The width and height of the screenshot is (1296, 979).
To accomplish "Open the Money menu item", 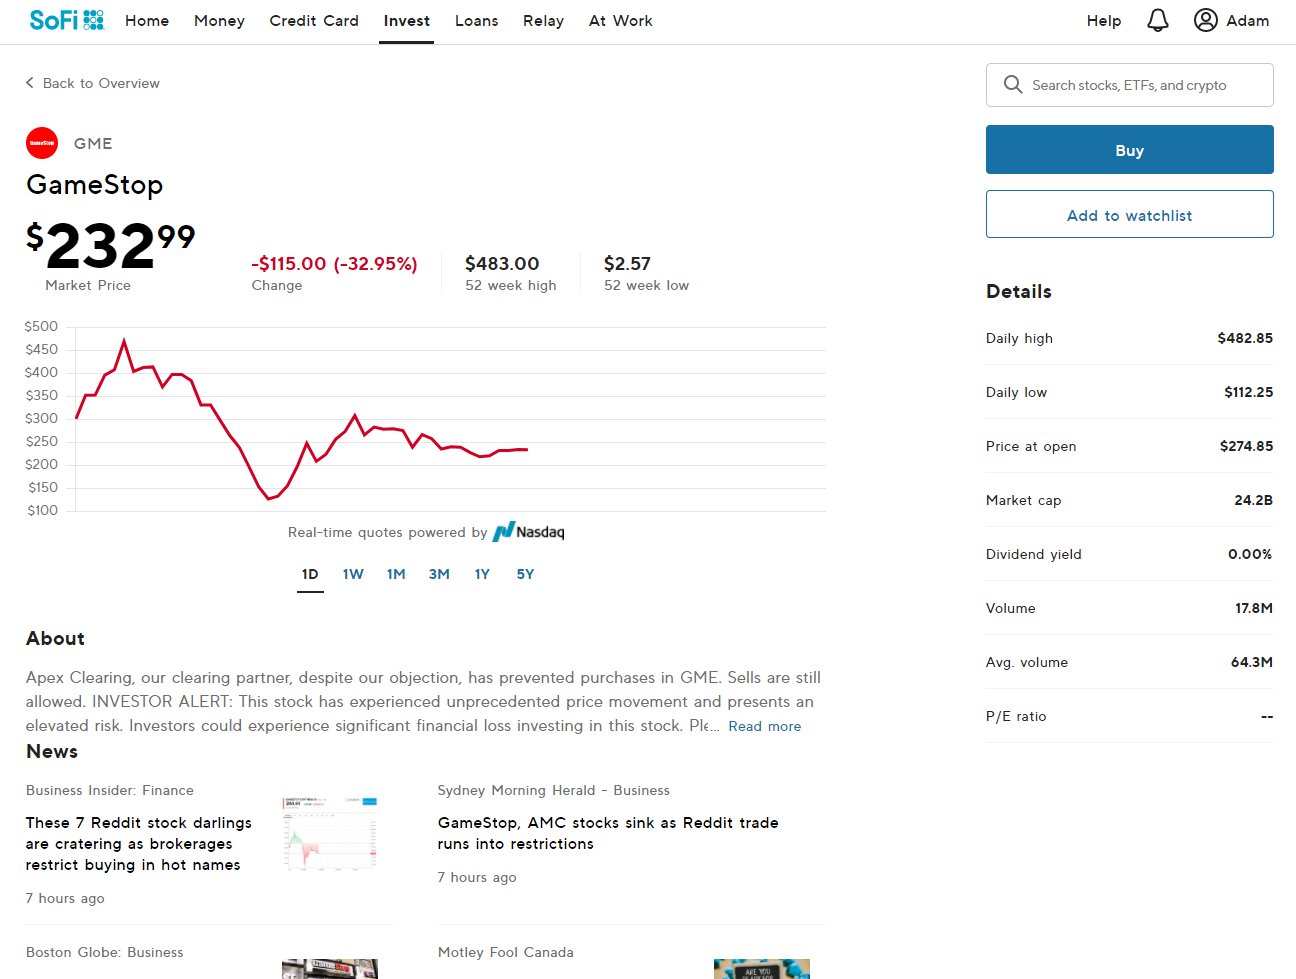I will (x=219, y=21).
